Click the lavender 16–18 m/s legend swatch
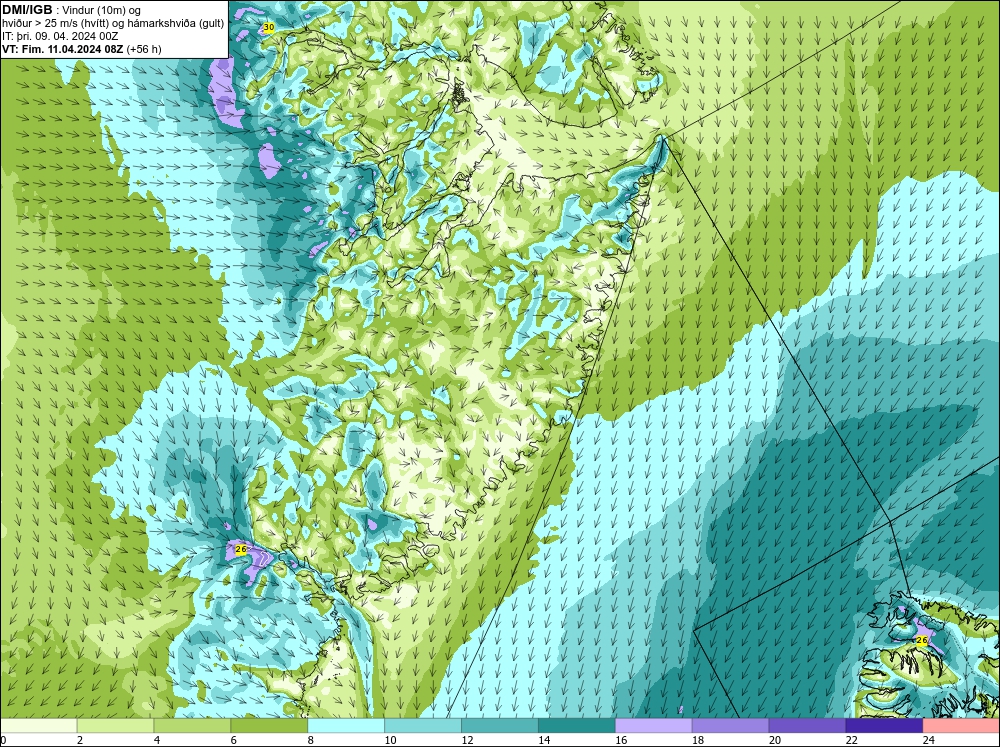Image resolution: width=1000 pixels, height=747 pixels. 653,726
